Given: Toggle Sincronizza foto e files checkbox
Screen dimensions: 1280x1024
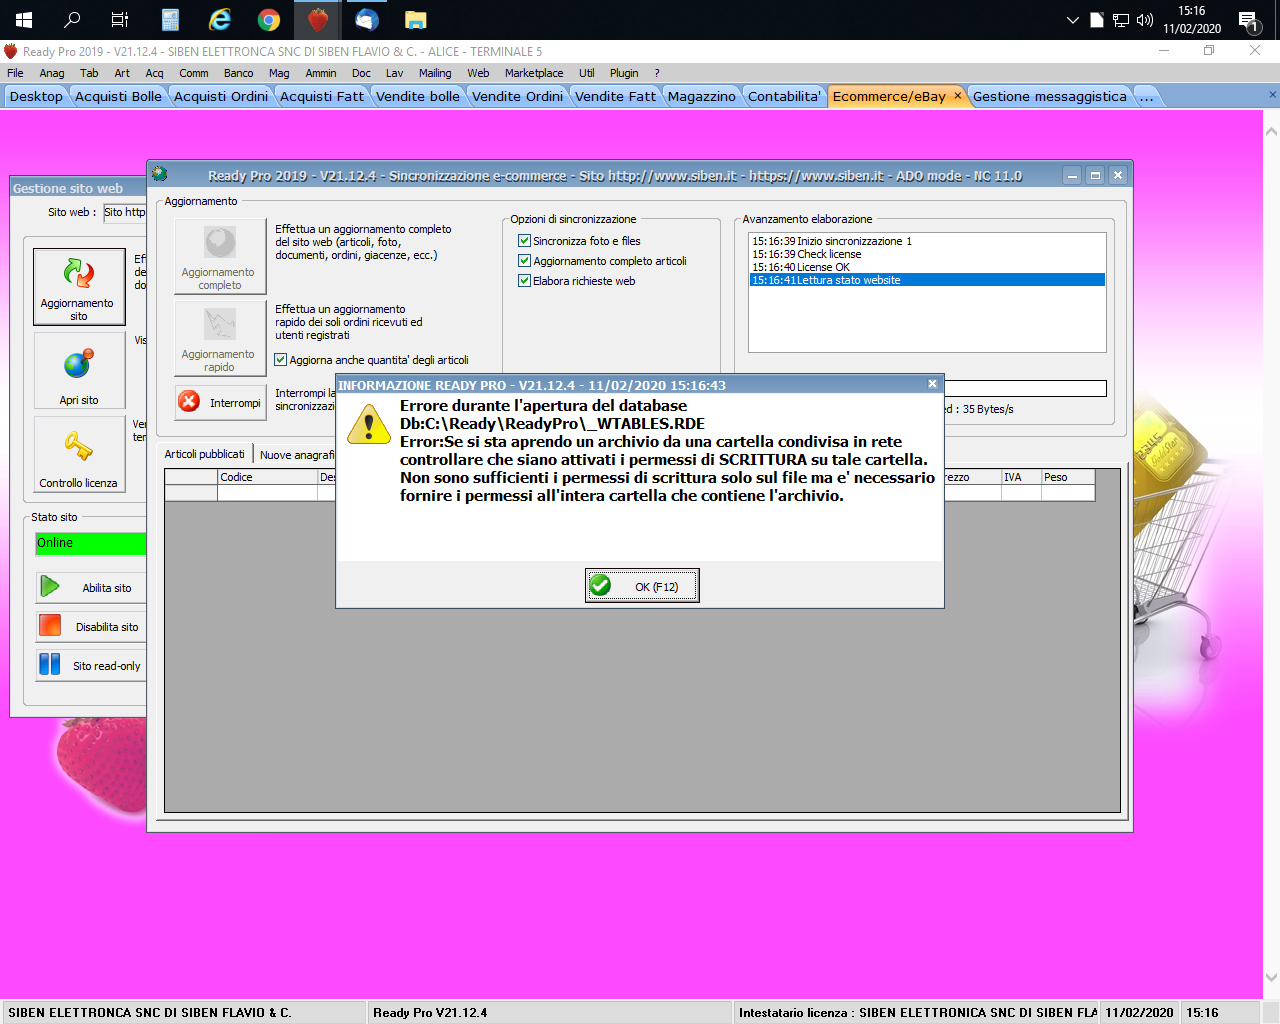Looking at the screenshot, I should (524, 241).
